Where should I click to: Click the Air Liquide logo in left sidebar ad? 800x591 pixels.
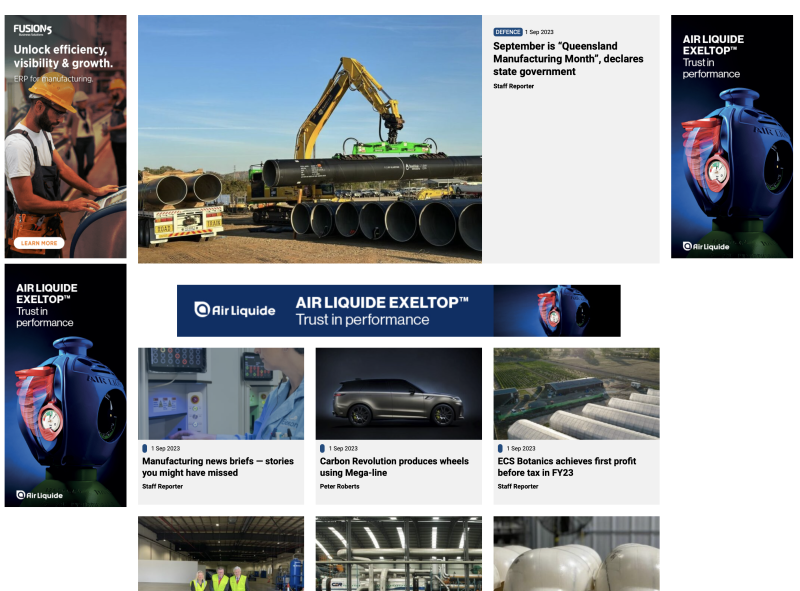click(x=39, y=494)
